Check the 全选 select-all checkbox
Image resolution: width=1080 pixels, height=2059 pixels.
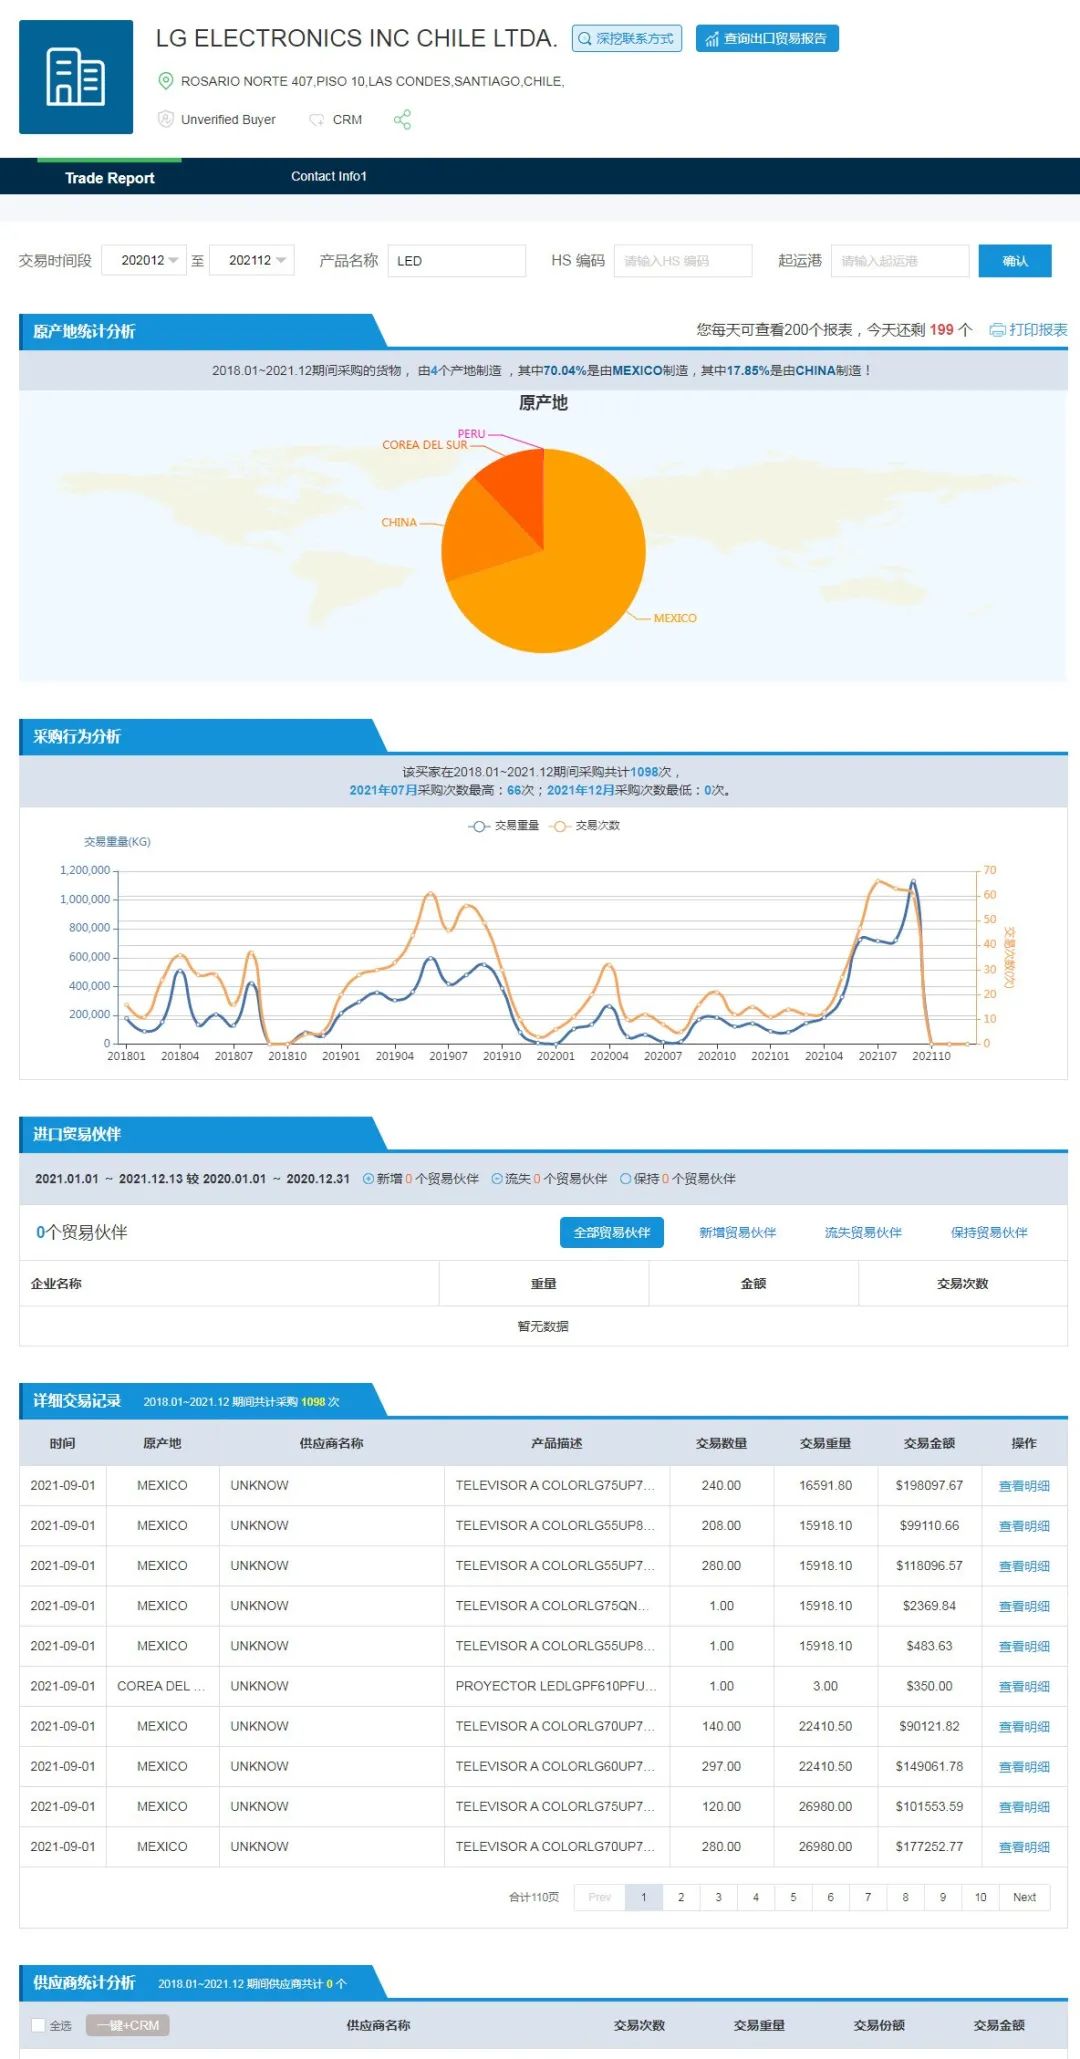(x=38, y=2025)
